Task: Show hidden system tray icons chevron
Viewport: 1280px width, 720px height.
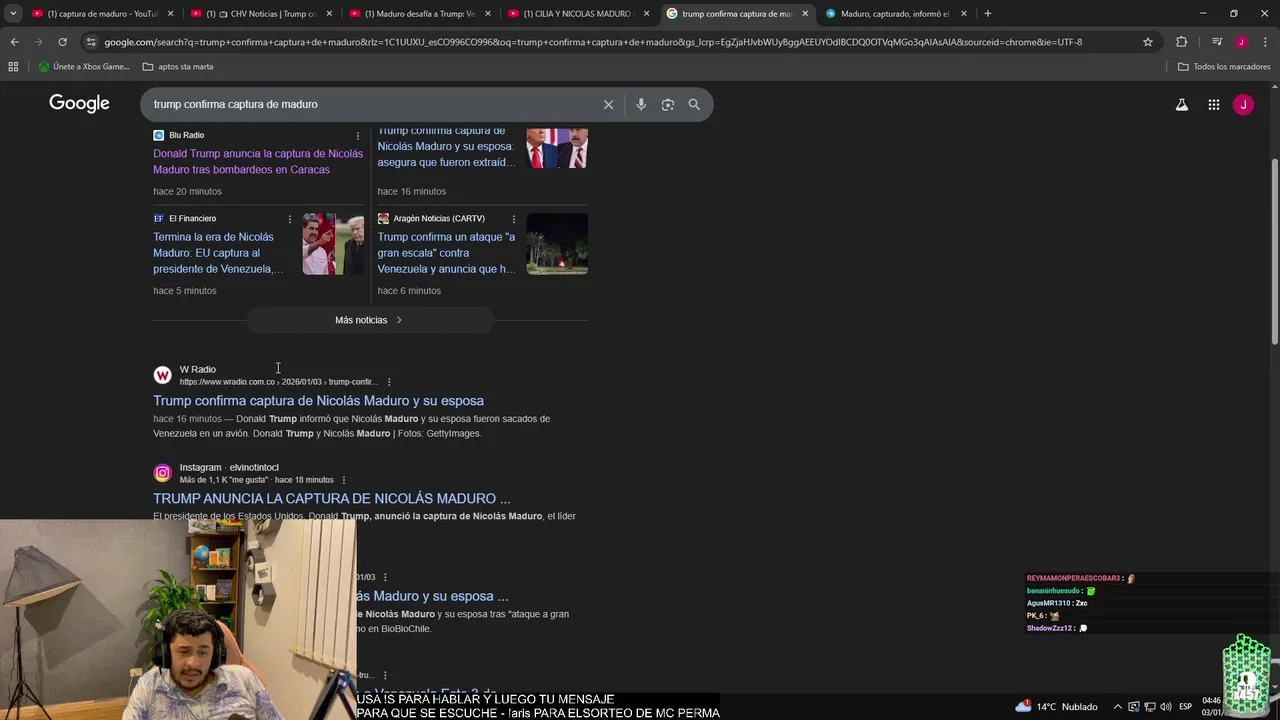Action: [1118, 706]
